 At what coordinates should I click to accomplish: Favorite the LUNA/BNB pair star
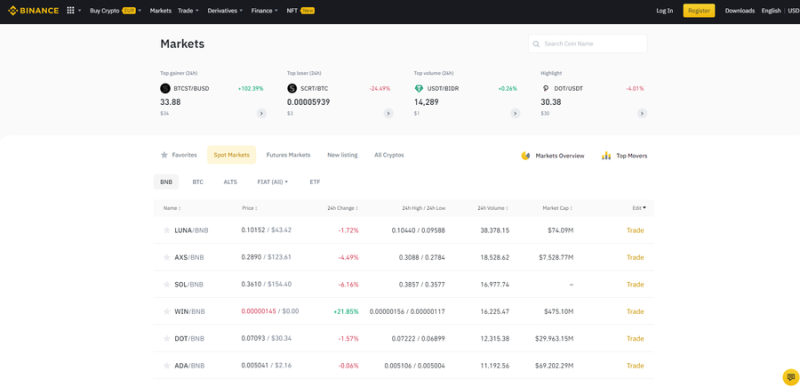click(x=166, y=230)
